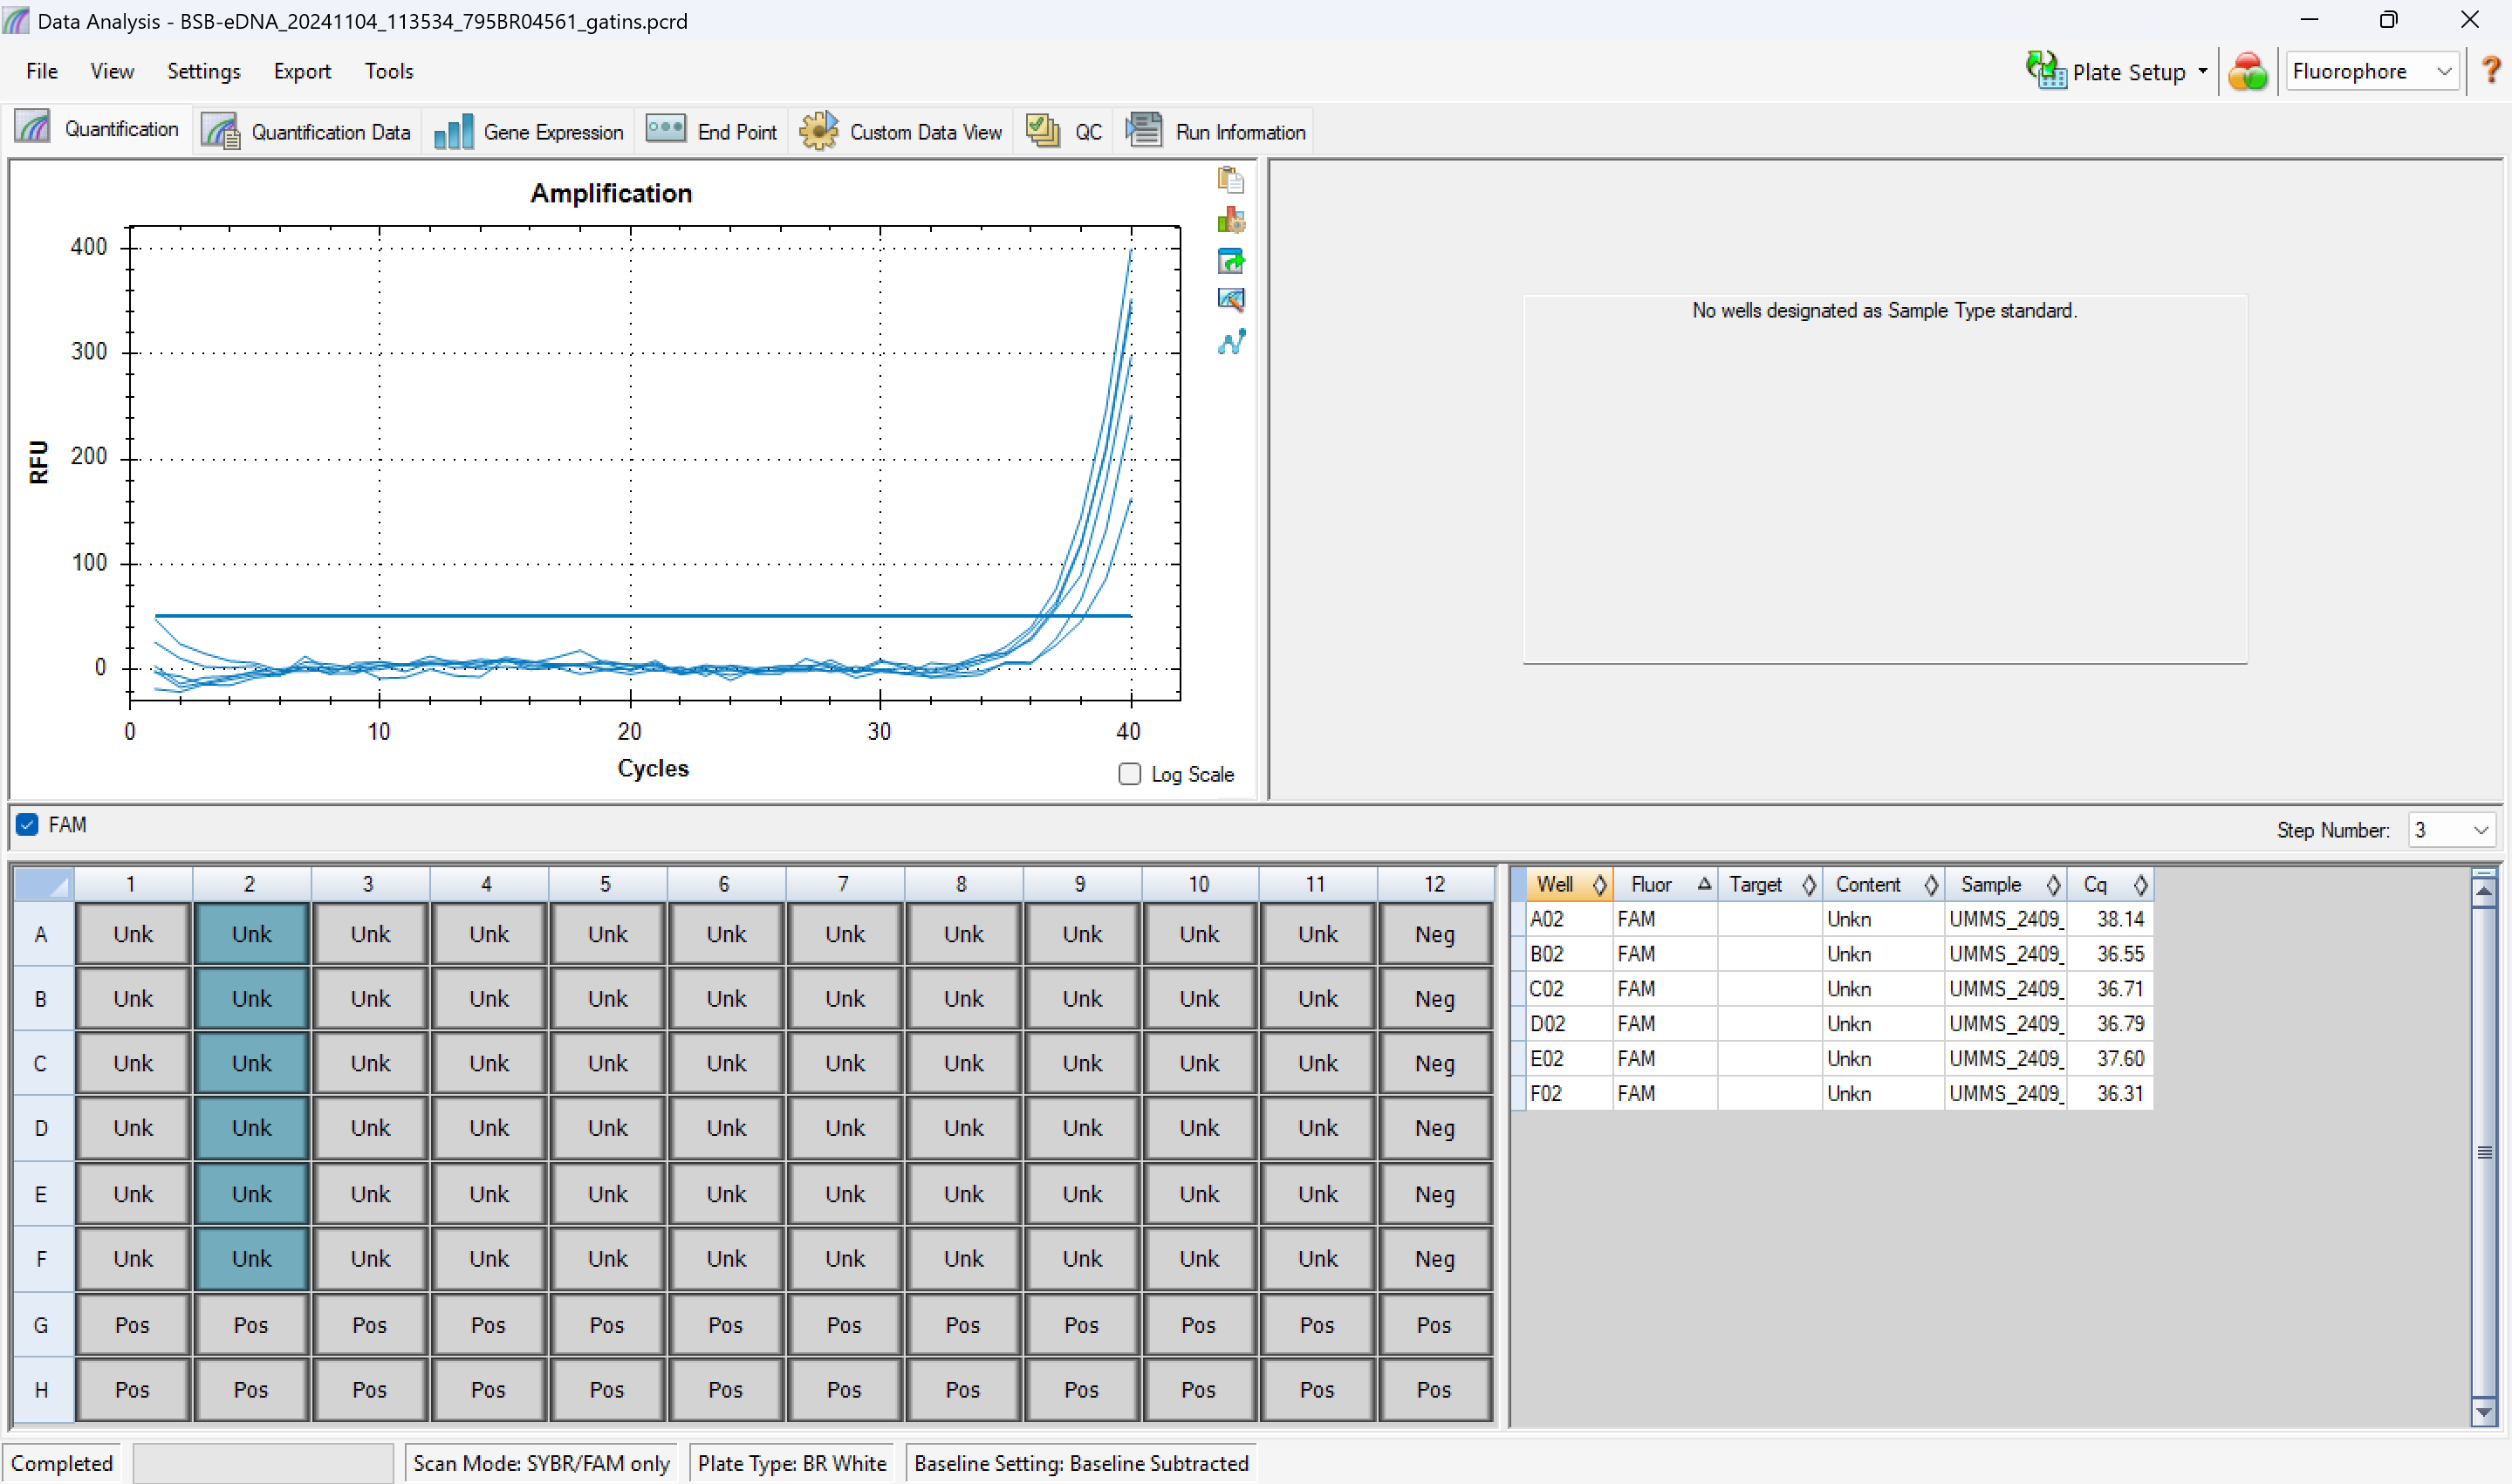Open trace styles with chart-and-pencil icon
2512x1484 pixels.
pyautogui.click(x=1231, y=300)
